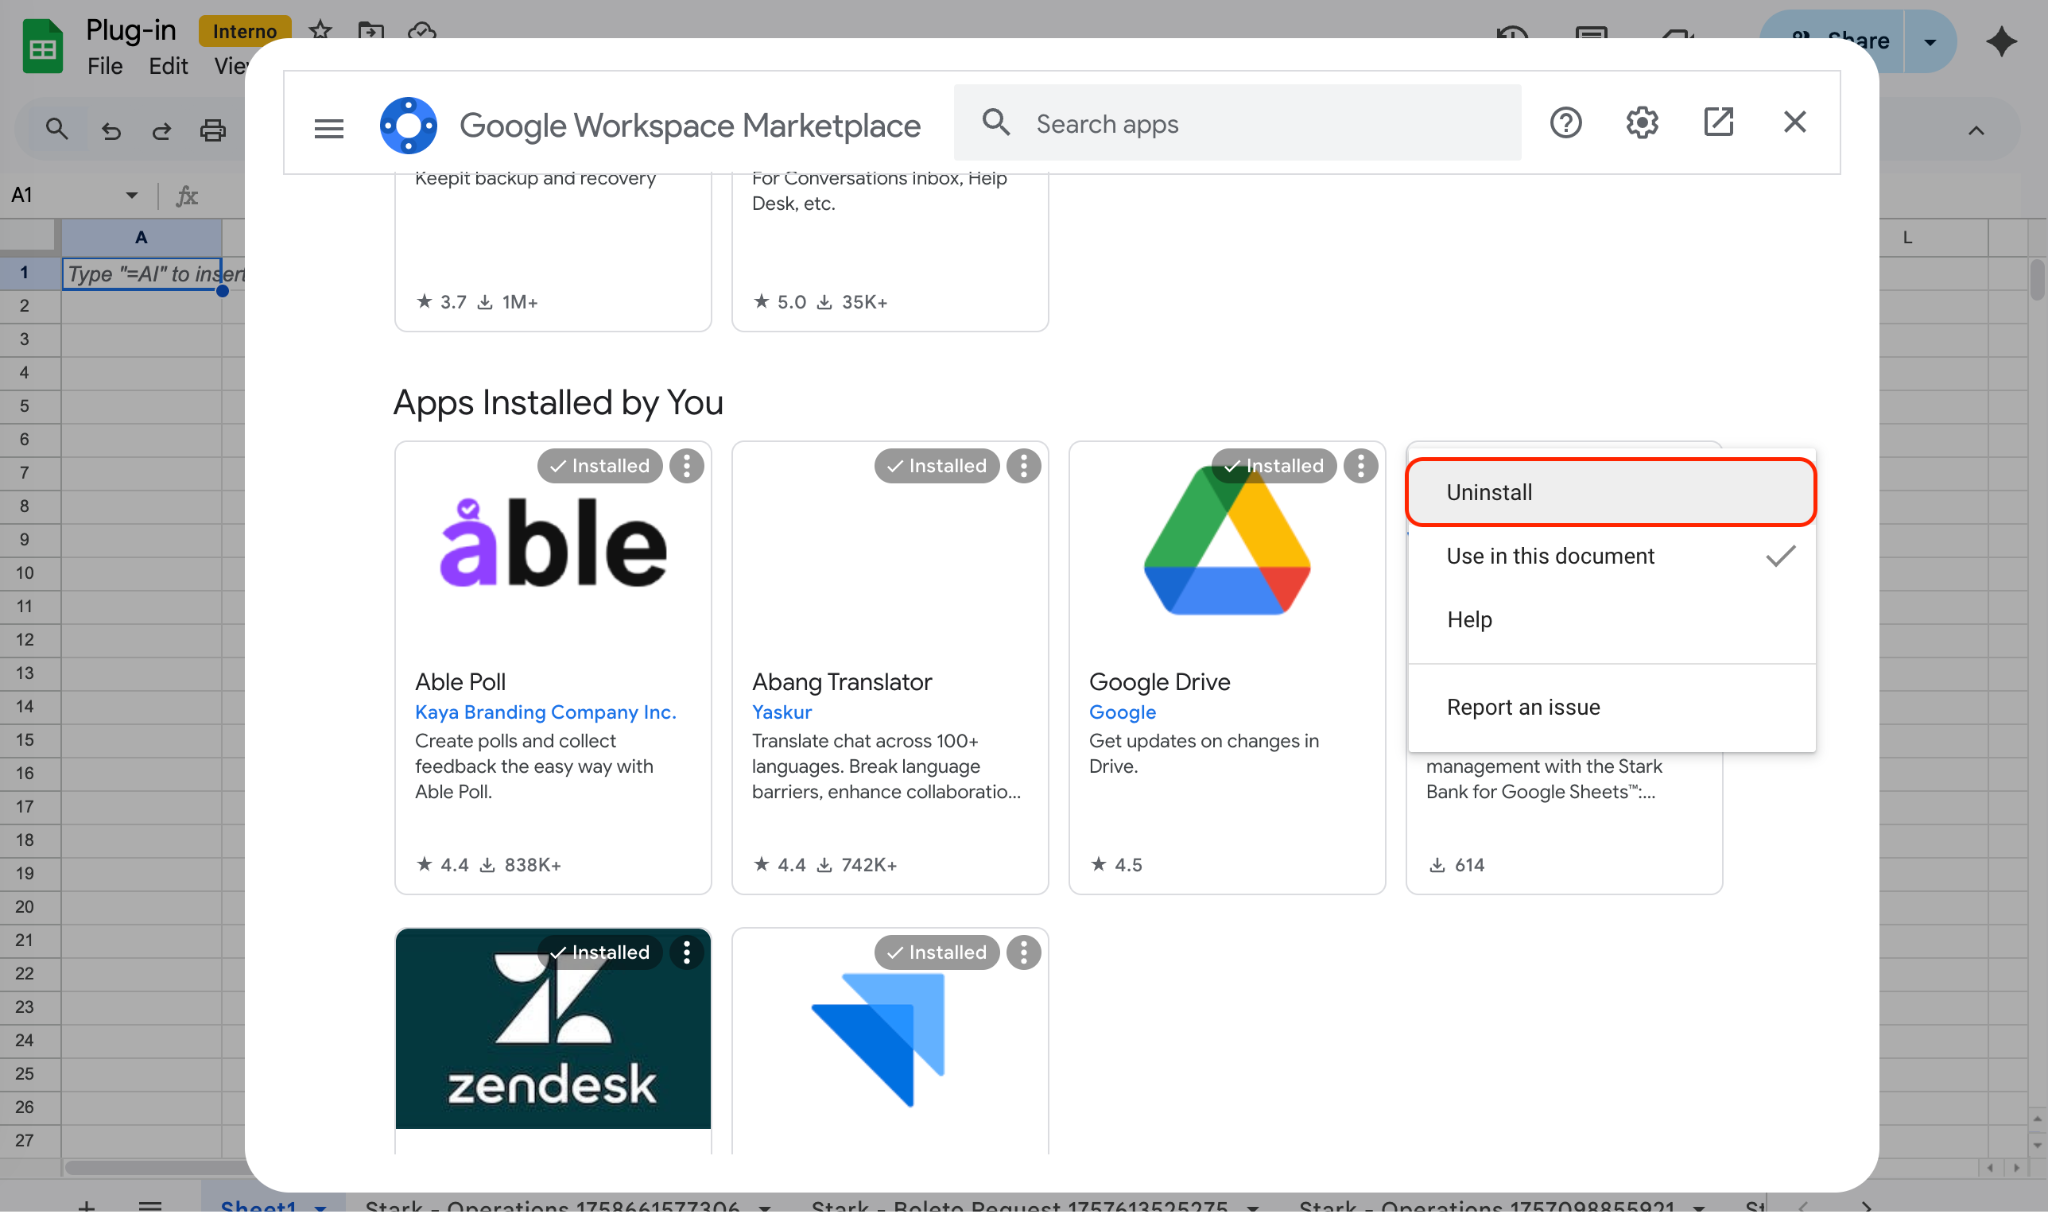2048x1212 pixels.
Task: Click the Gemini sparkle icon
Action: (2001, 41)
